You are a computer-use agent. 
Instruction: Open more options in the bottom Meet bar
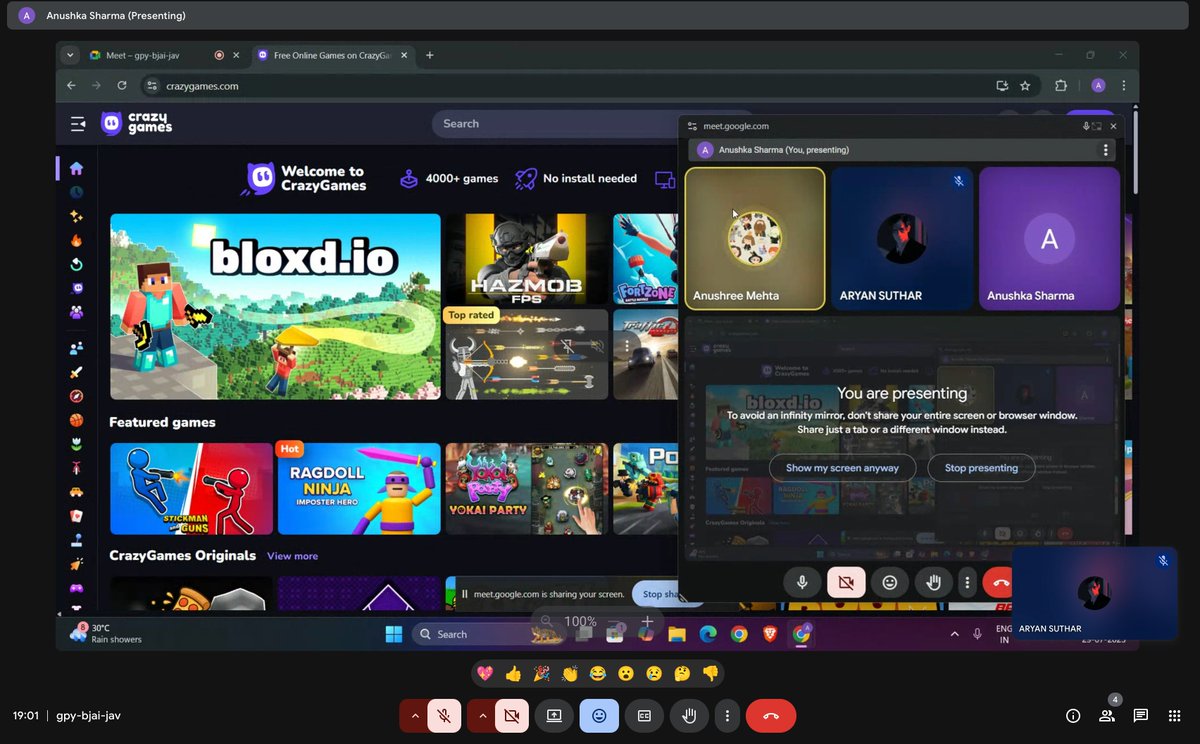(x=728, y=716)
